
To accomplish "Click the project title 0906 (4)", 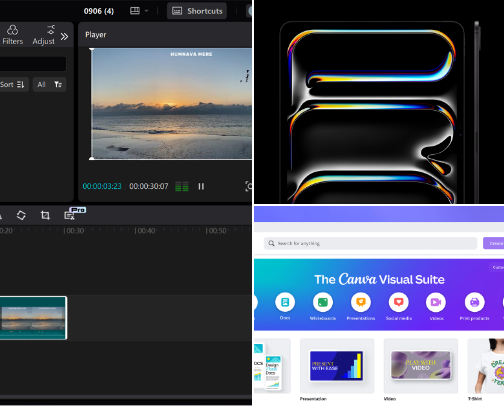I will 99,11.
